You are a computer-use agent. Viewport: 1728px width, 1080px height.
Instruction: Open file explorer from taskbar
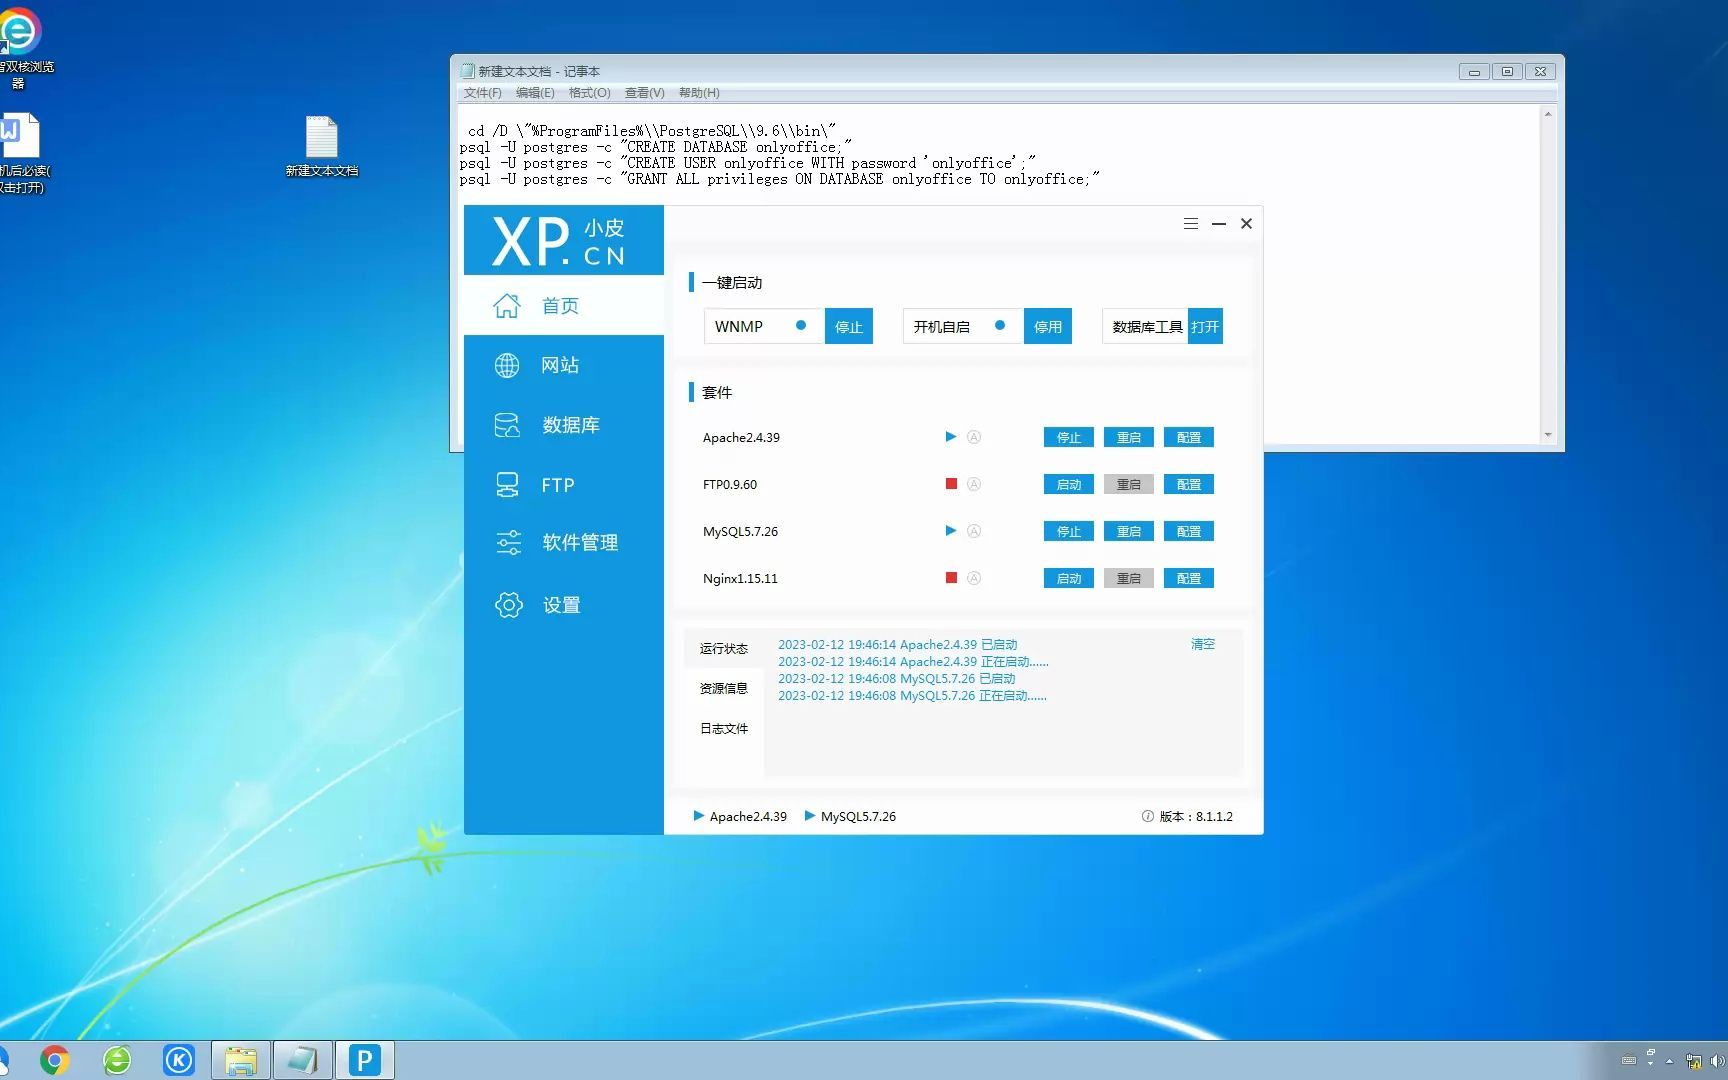click(x=241, y=1060)
